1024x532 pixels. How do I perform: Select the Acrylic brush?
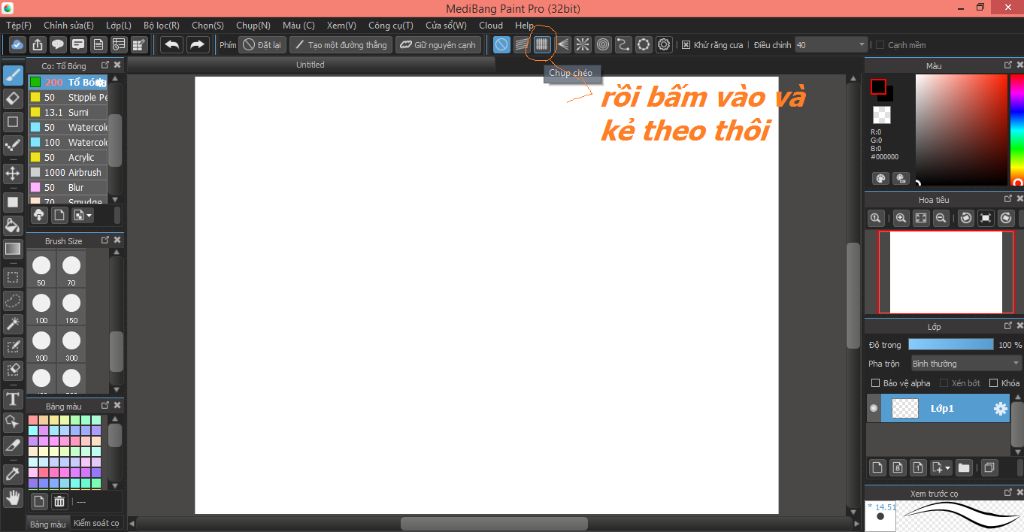click(68, 157)
